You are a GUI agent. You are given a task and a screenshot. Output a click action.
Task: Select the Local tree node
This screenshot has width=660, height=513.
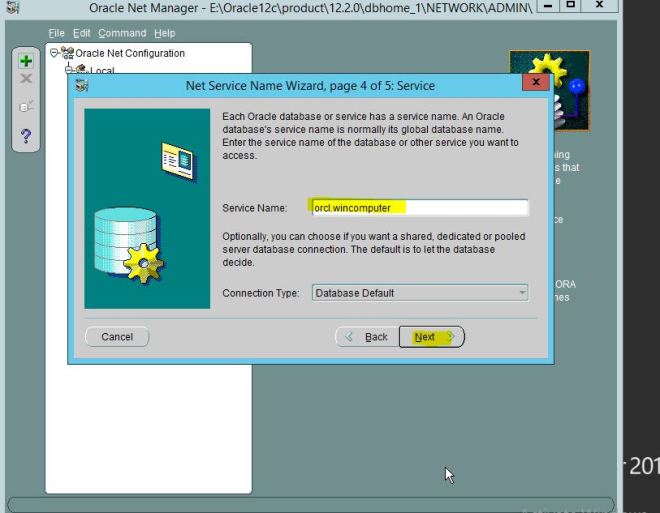101,70
